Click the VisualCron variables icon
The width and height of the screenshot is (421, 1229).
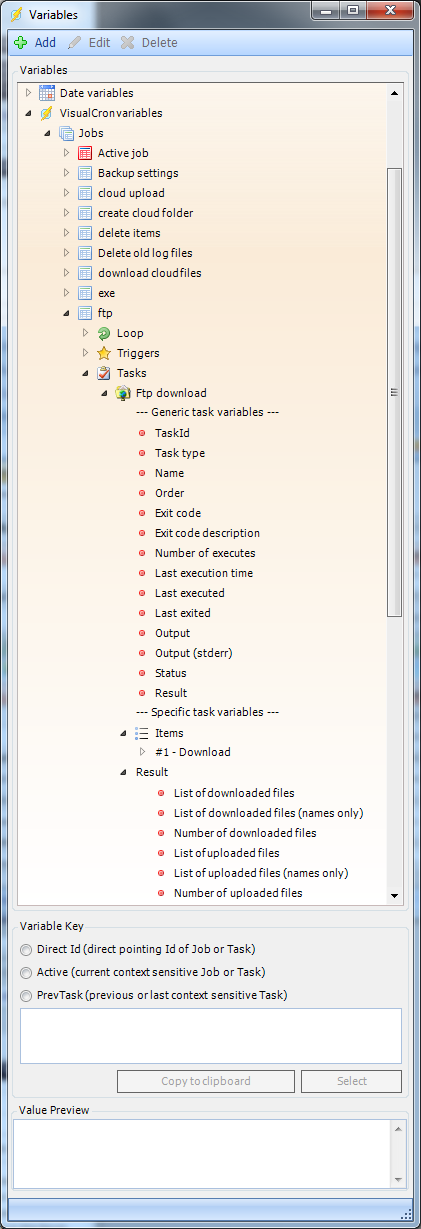(x=47, y=113)
